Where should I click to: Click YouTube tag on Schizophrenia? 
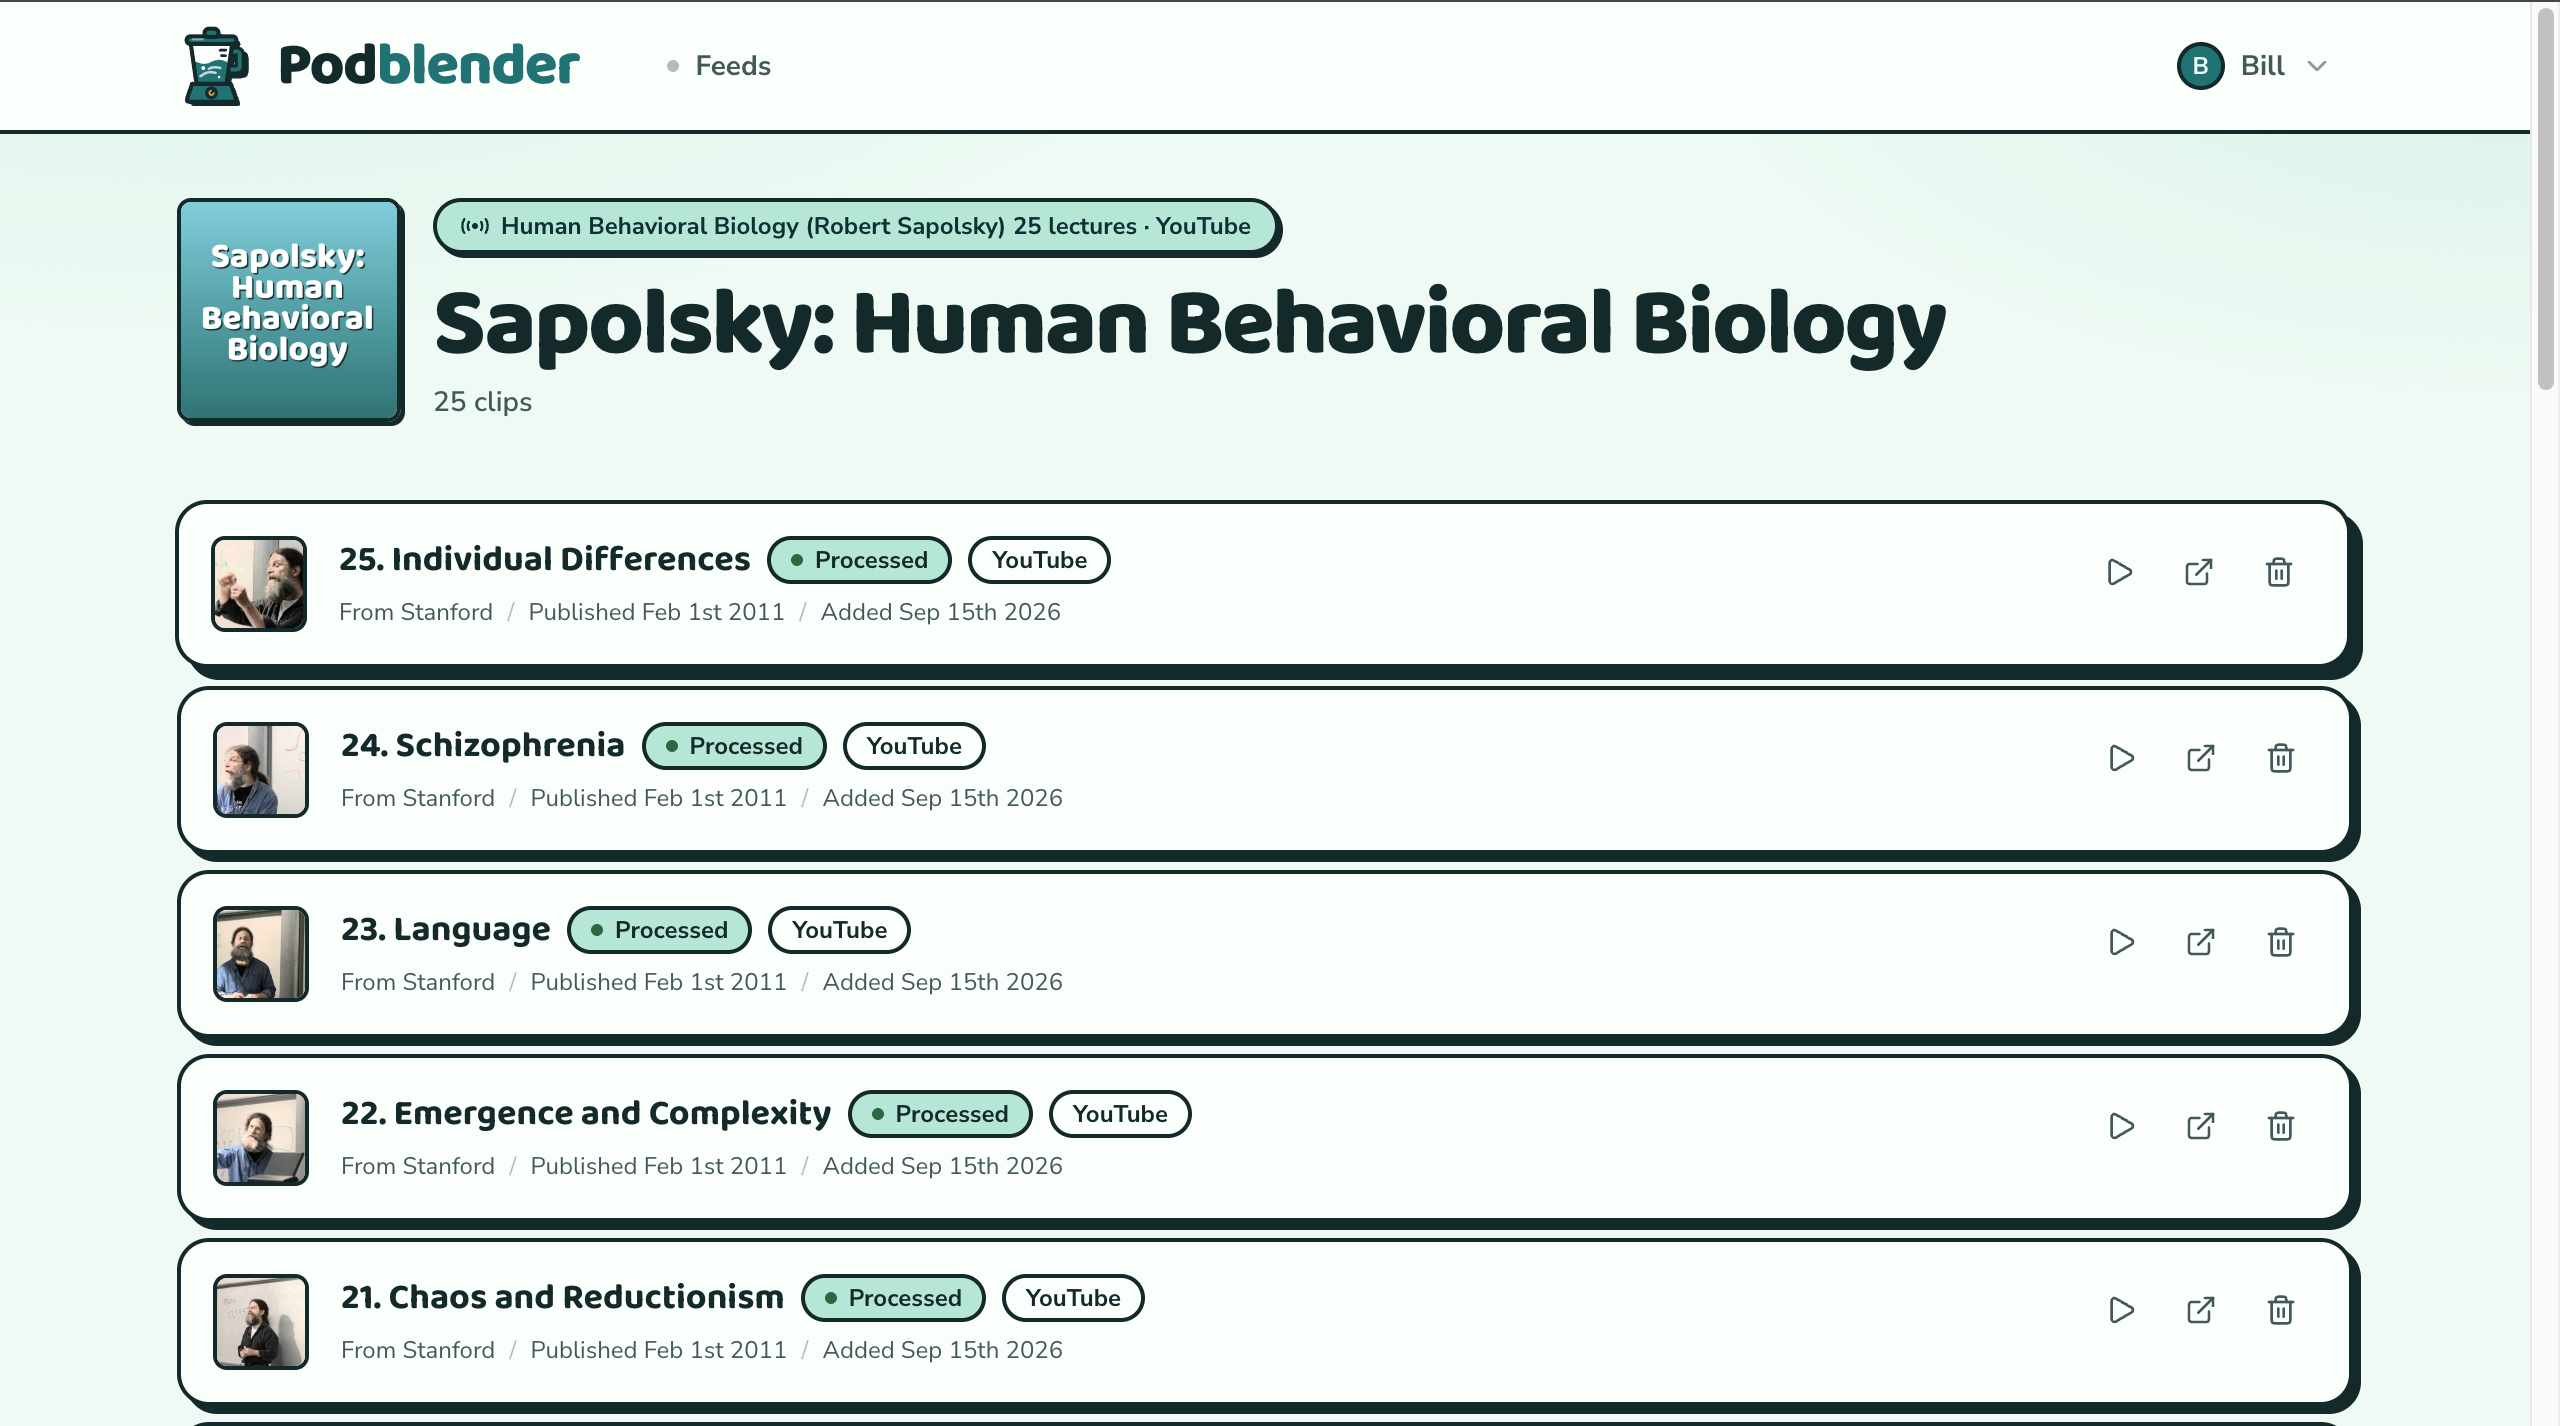(914, 746)
